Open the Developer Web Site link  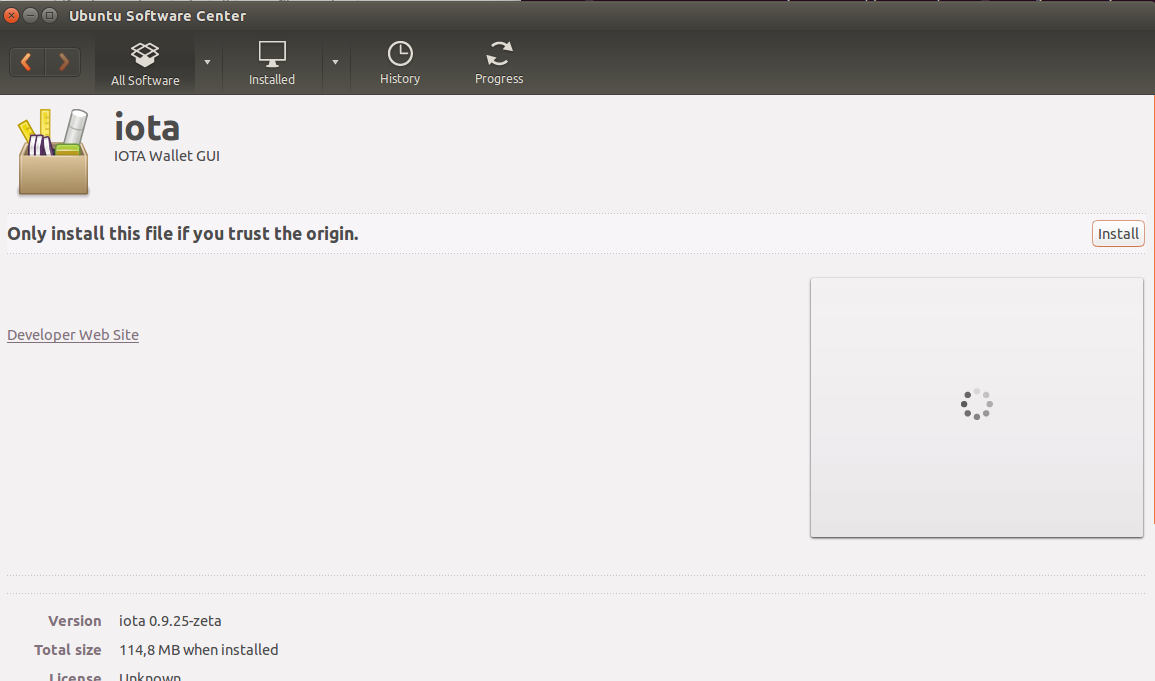pyautogui.click(x=73, y=334)
